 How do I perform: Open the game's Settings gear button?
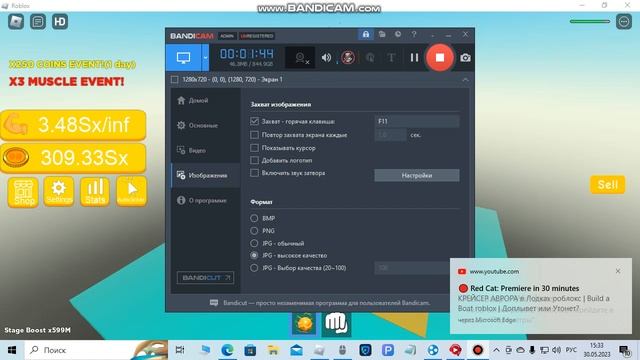pyautogui.click(x=59, y=191)
